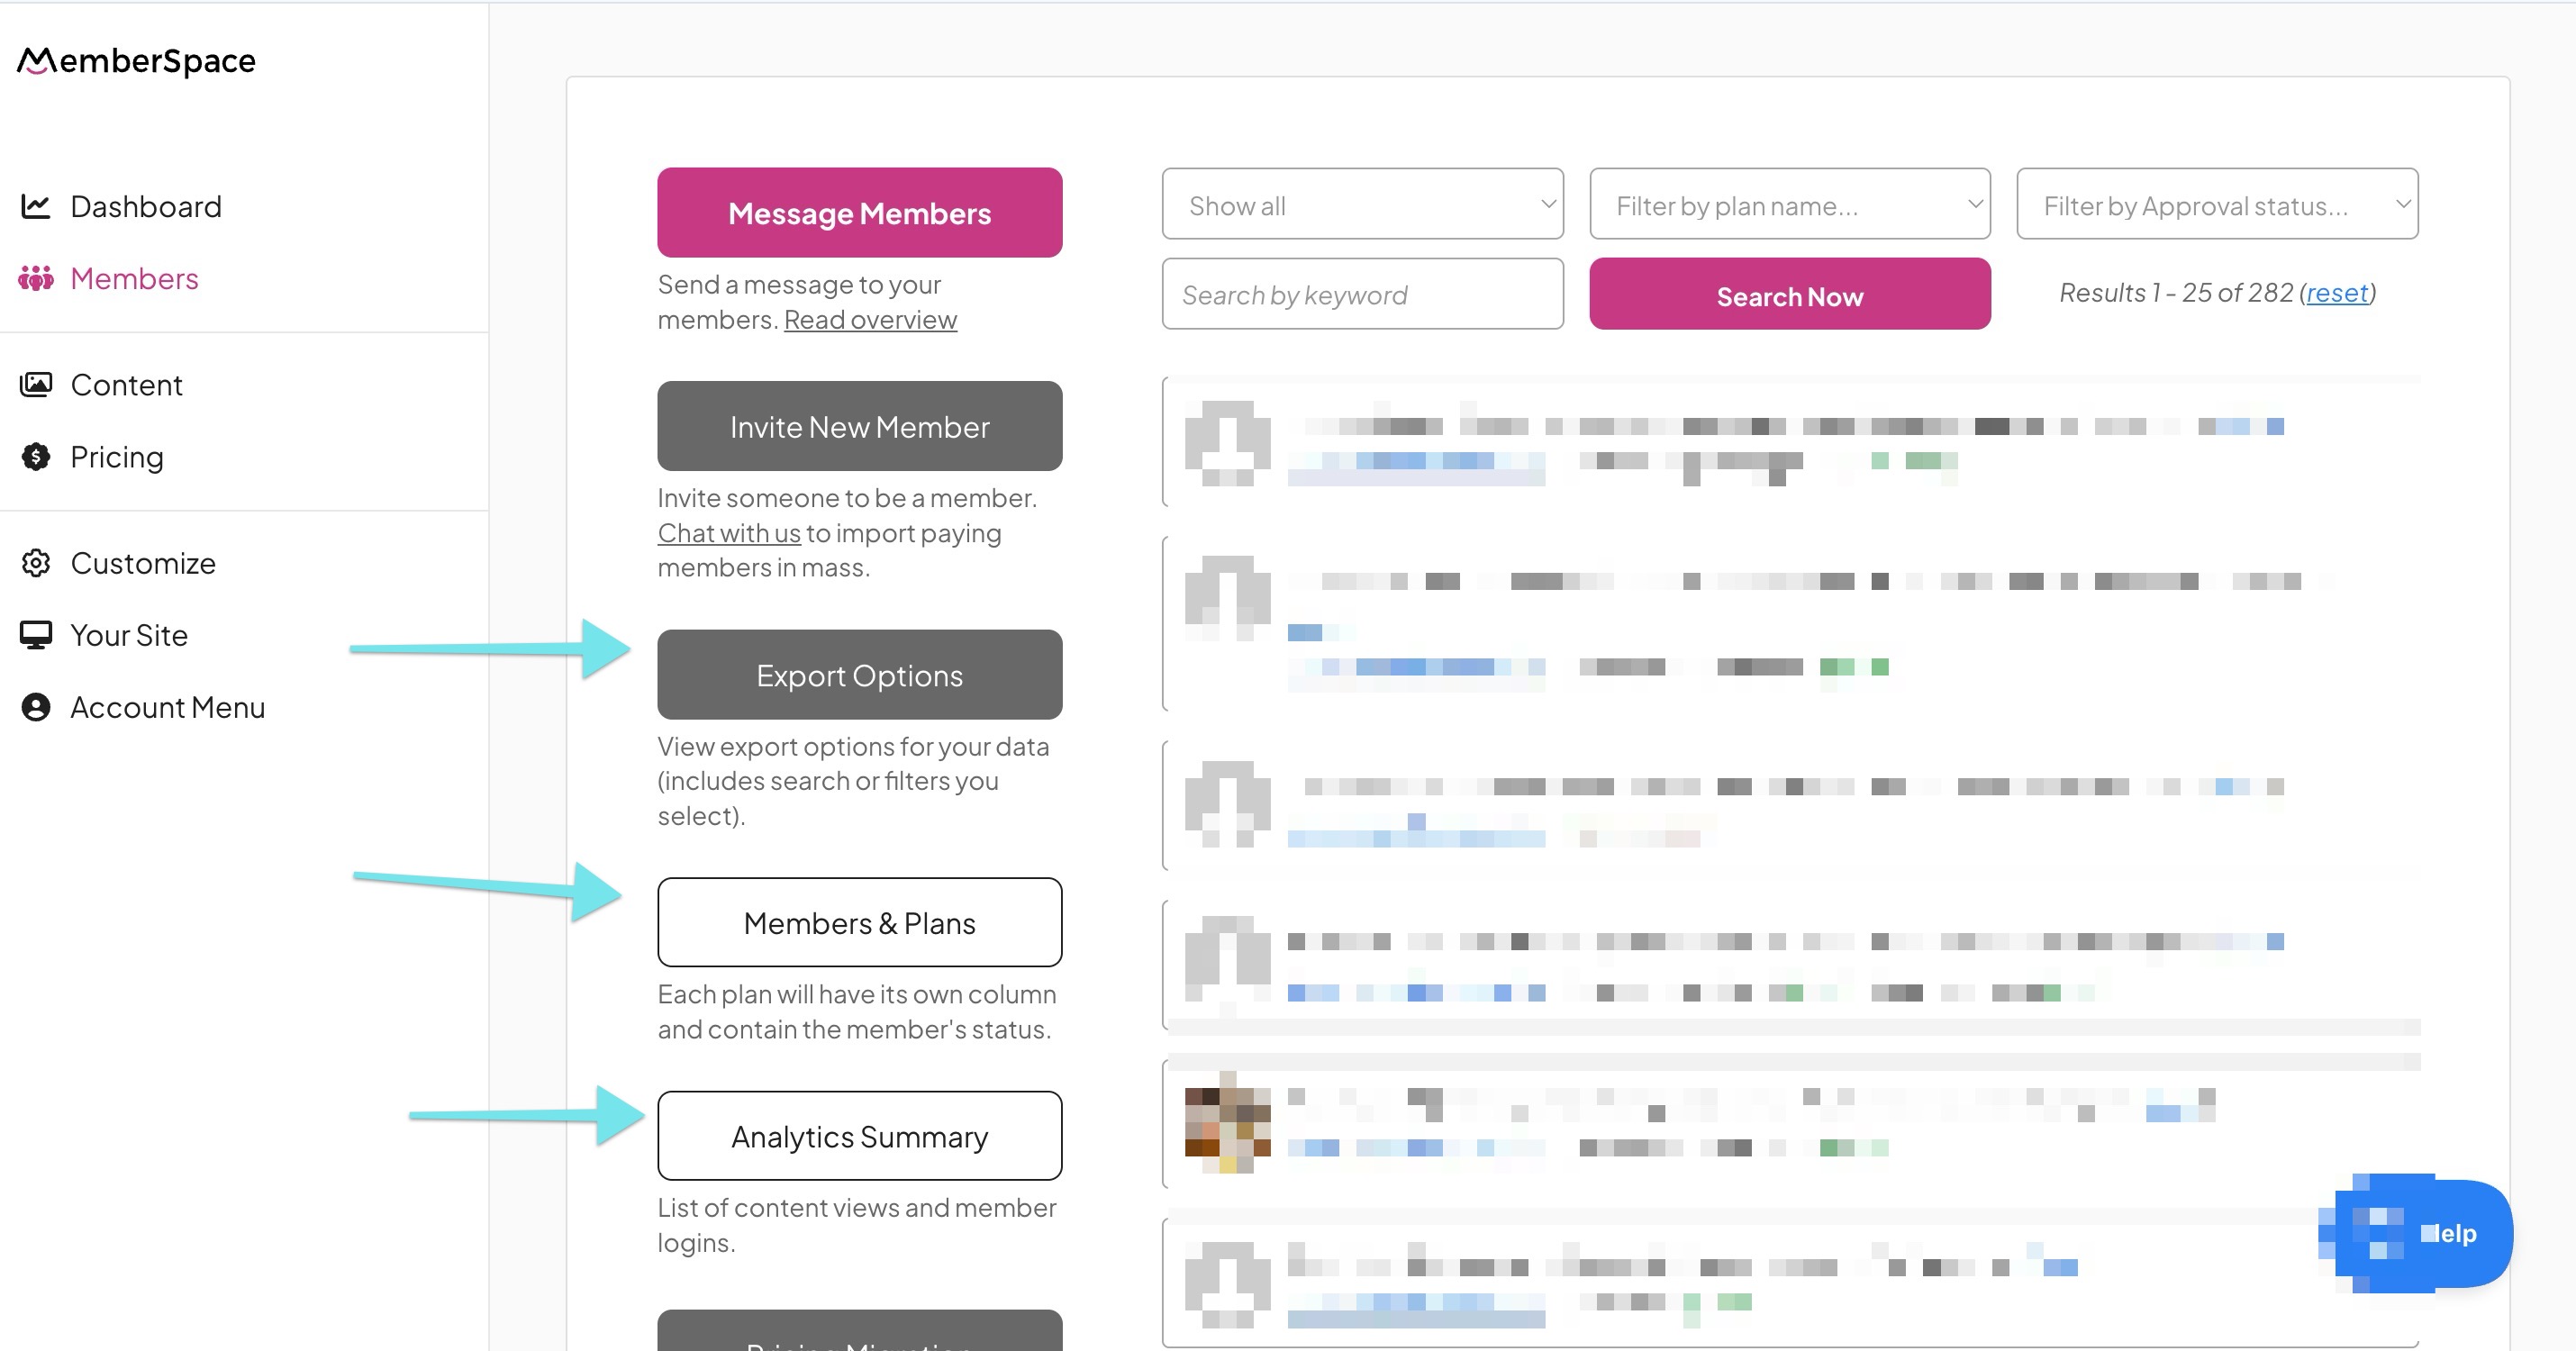Image resolution: width=2576 pixels, height=1351 pixels.
Task: Click the Export Options button
Action: 859,675
